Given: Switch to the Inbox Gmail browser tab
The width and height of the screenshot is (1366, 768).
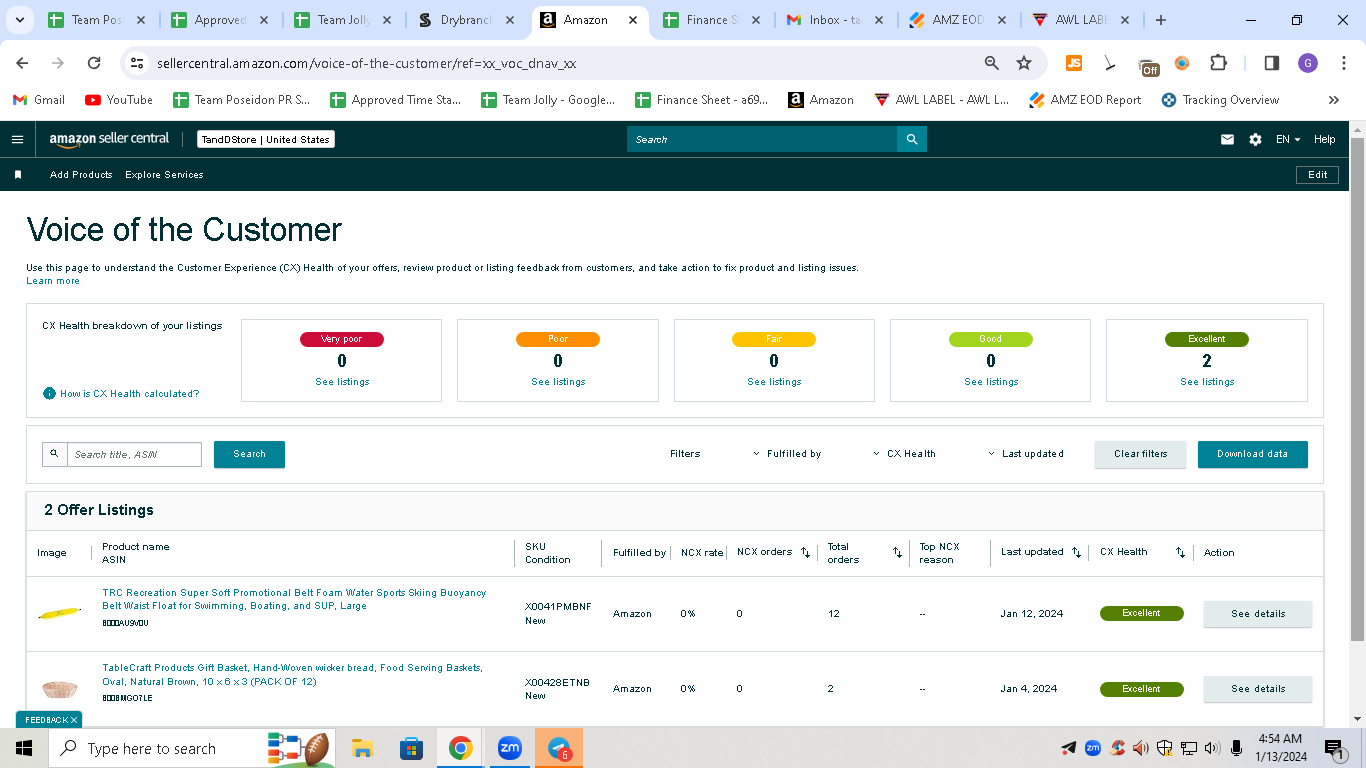Looking at the screenshot, I should [x=837, y=20].
